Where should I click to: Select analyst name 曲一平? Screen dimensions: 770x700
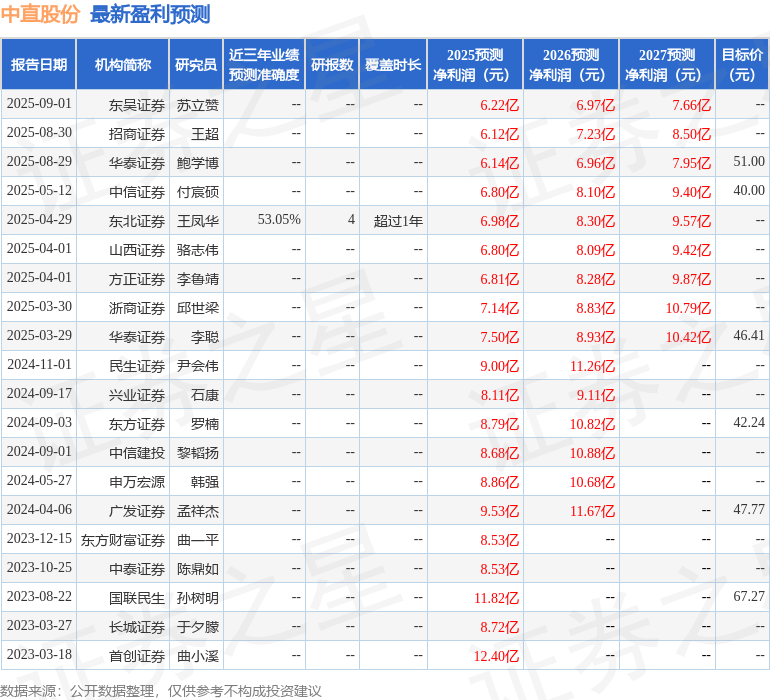coord(197,540)
